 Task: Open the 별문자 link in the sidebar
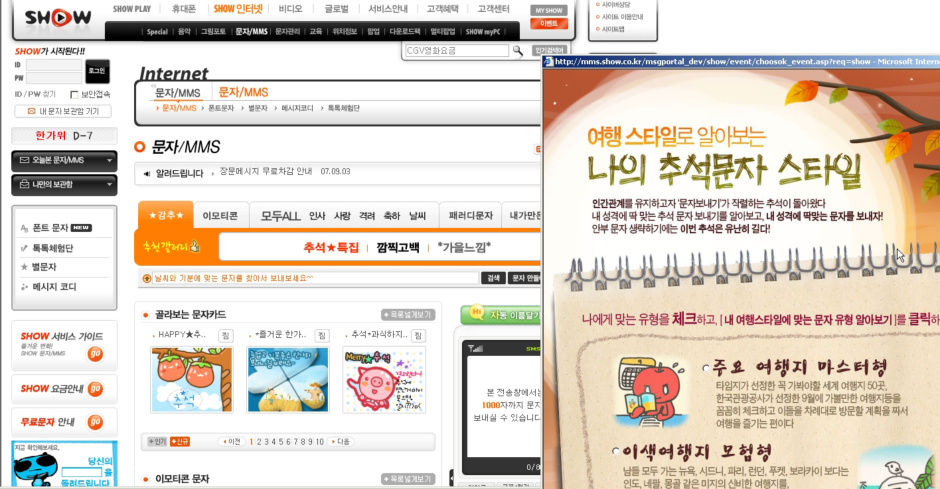44,267
